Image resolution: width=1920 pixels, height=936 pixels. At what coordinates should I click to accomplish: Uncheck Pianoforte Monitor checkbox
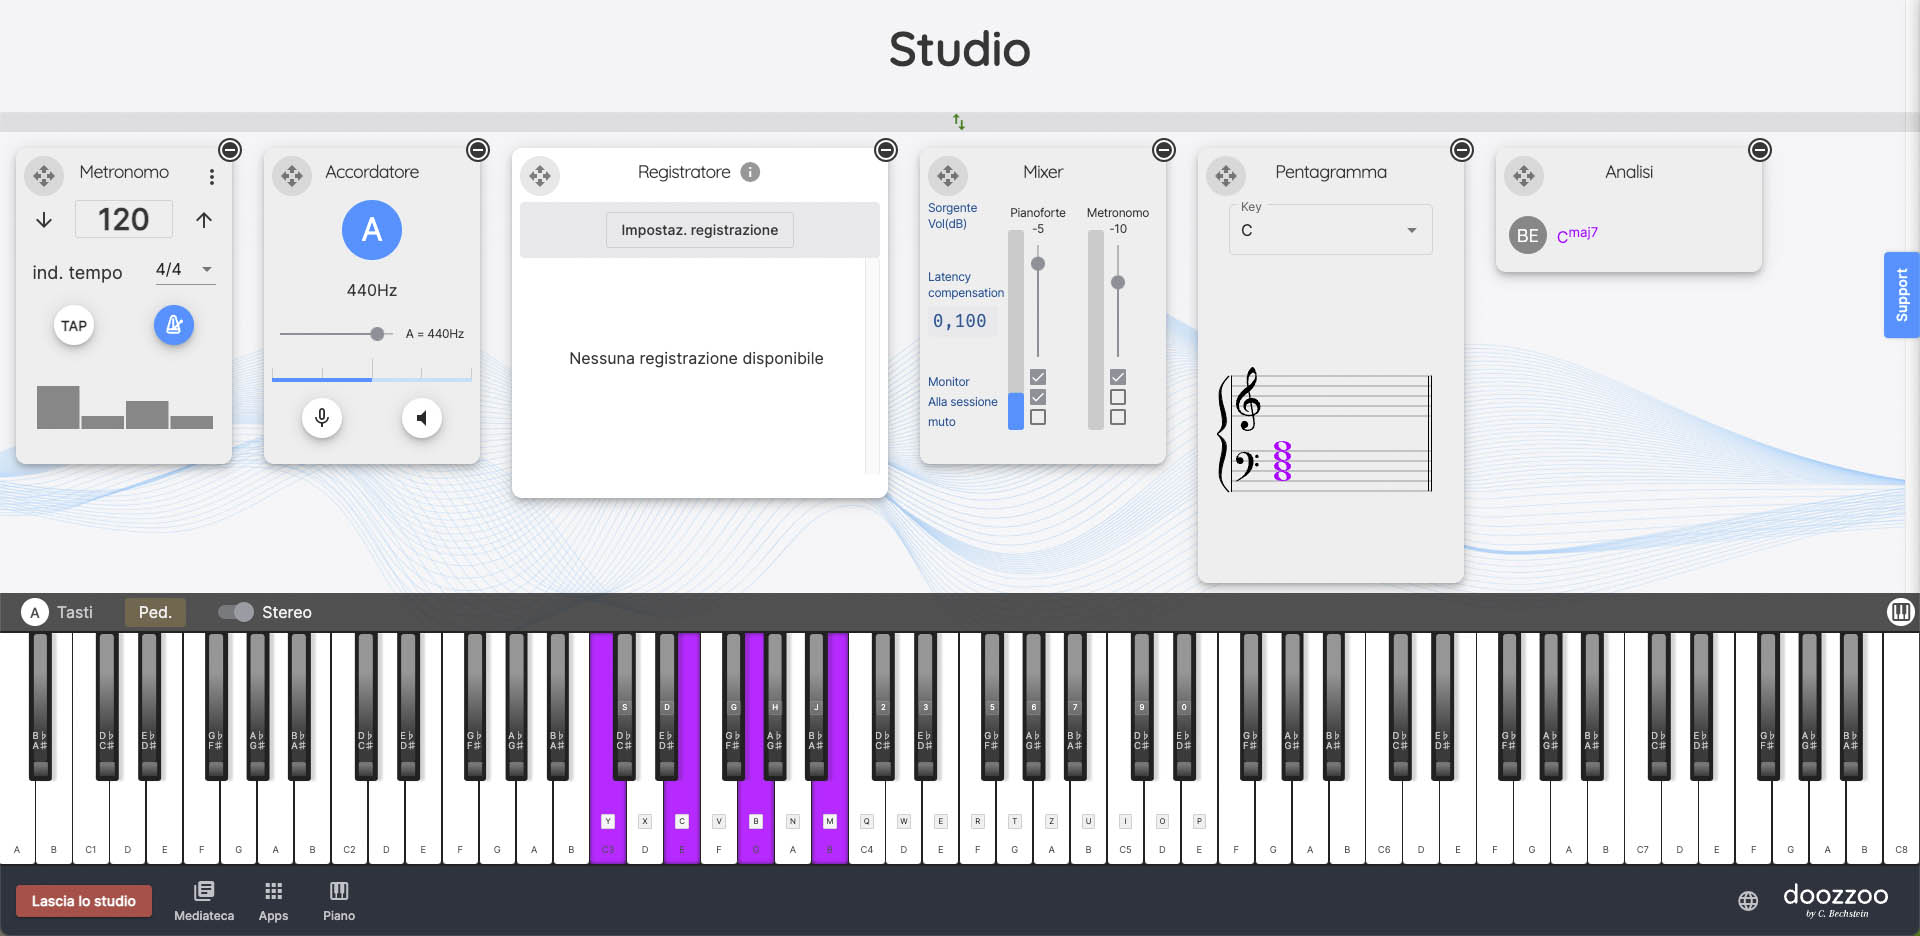click(1038, 377)
